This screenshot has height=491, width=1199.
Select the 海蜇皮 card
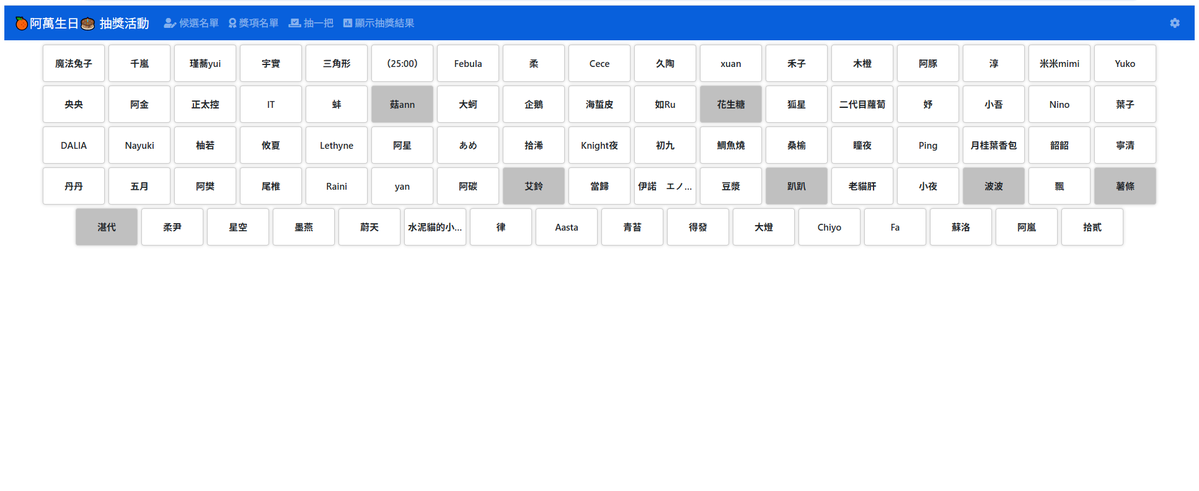600,105
